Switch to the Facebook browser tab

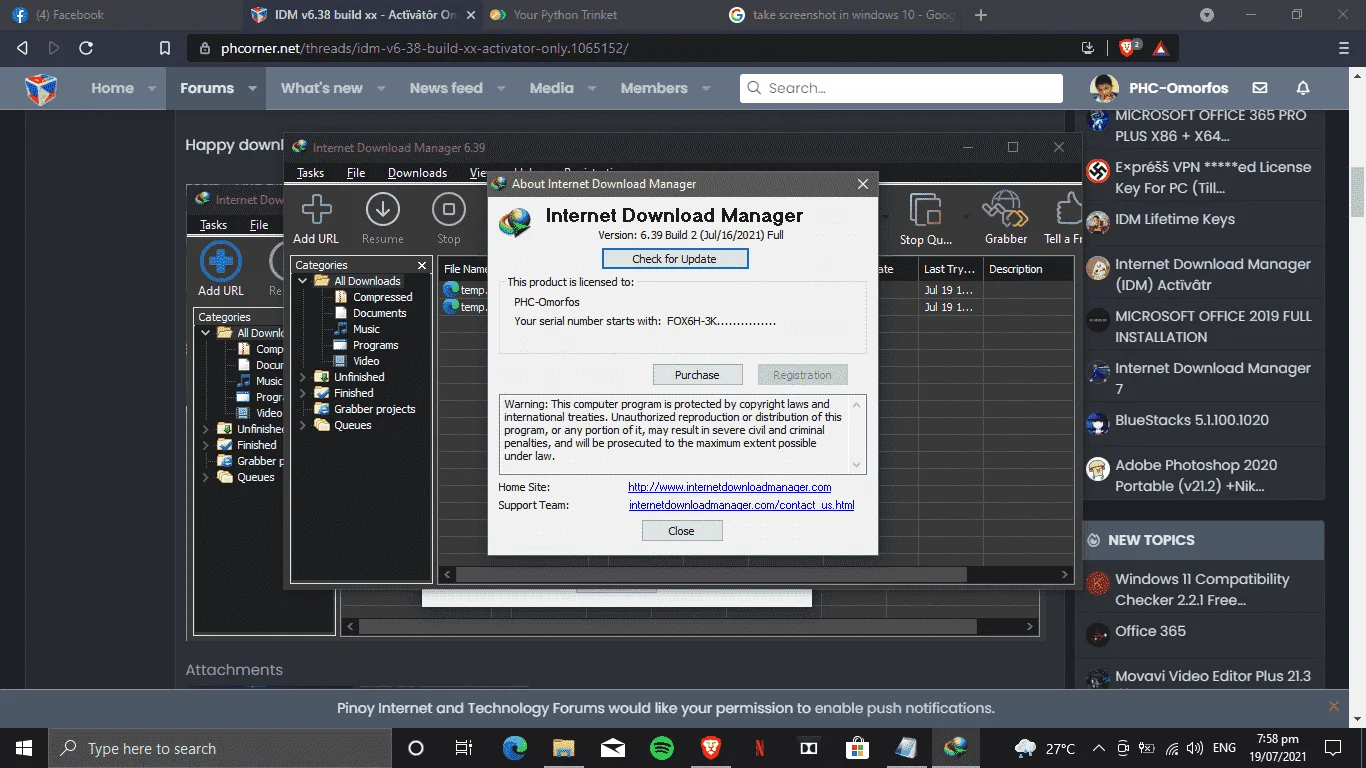pos(120,15)
